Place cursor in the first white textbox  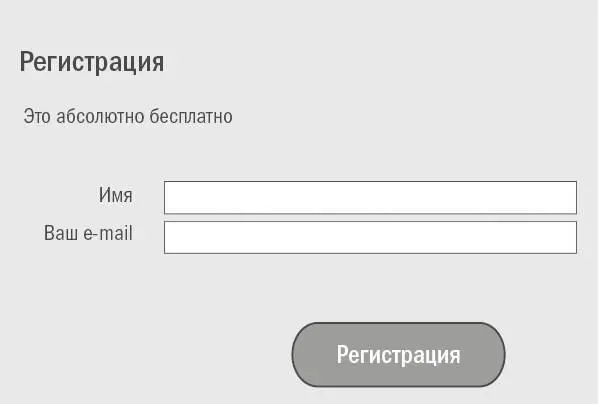click(x=370, y=197)
